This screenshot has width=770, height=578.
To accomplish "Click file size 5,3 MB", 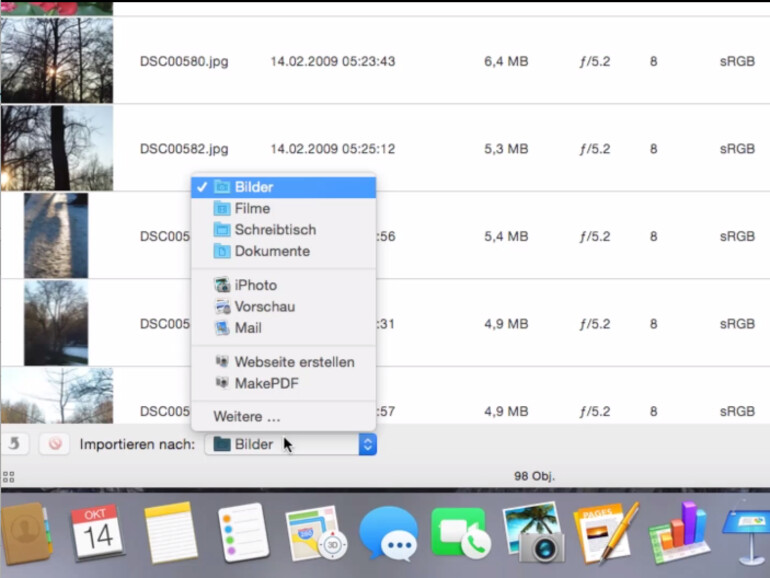I will 506,149.
